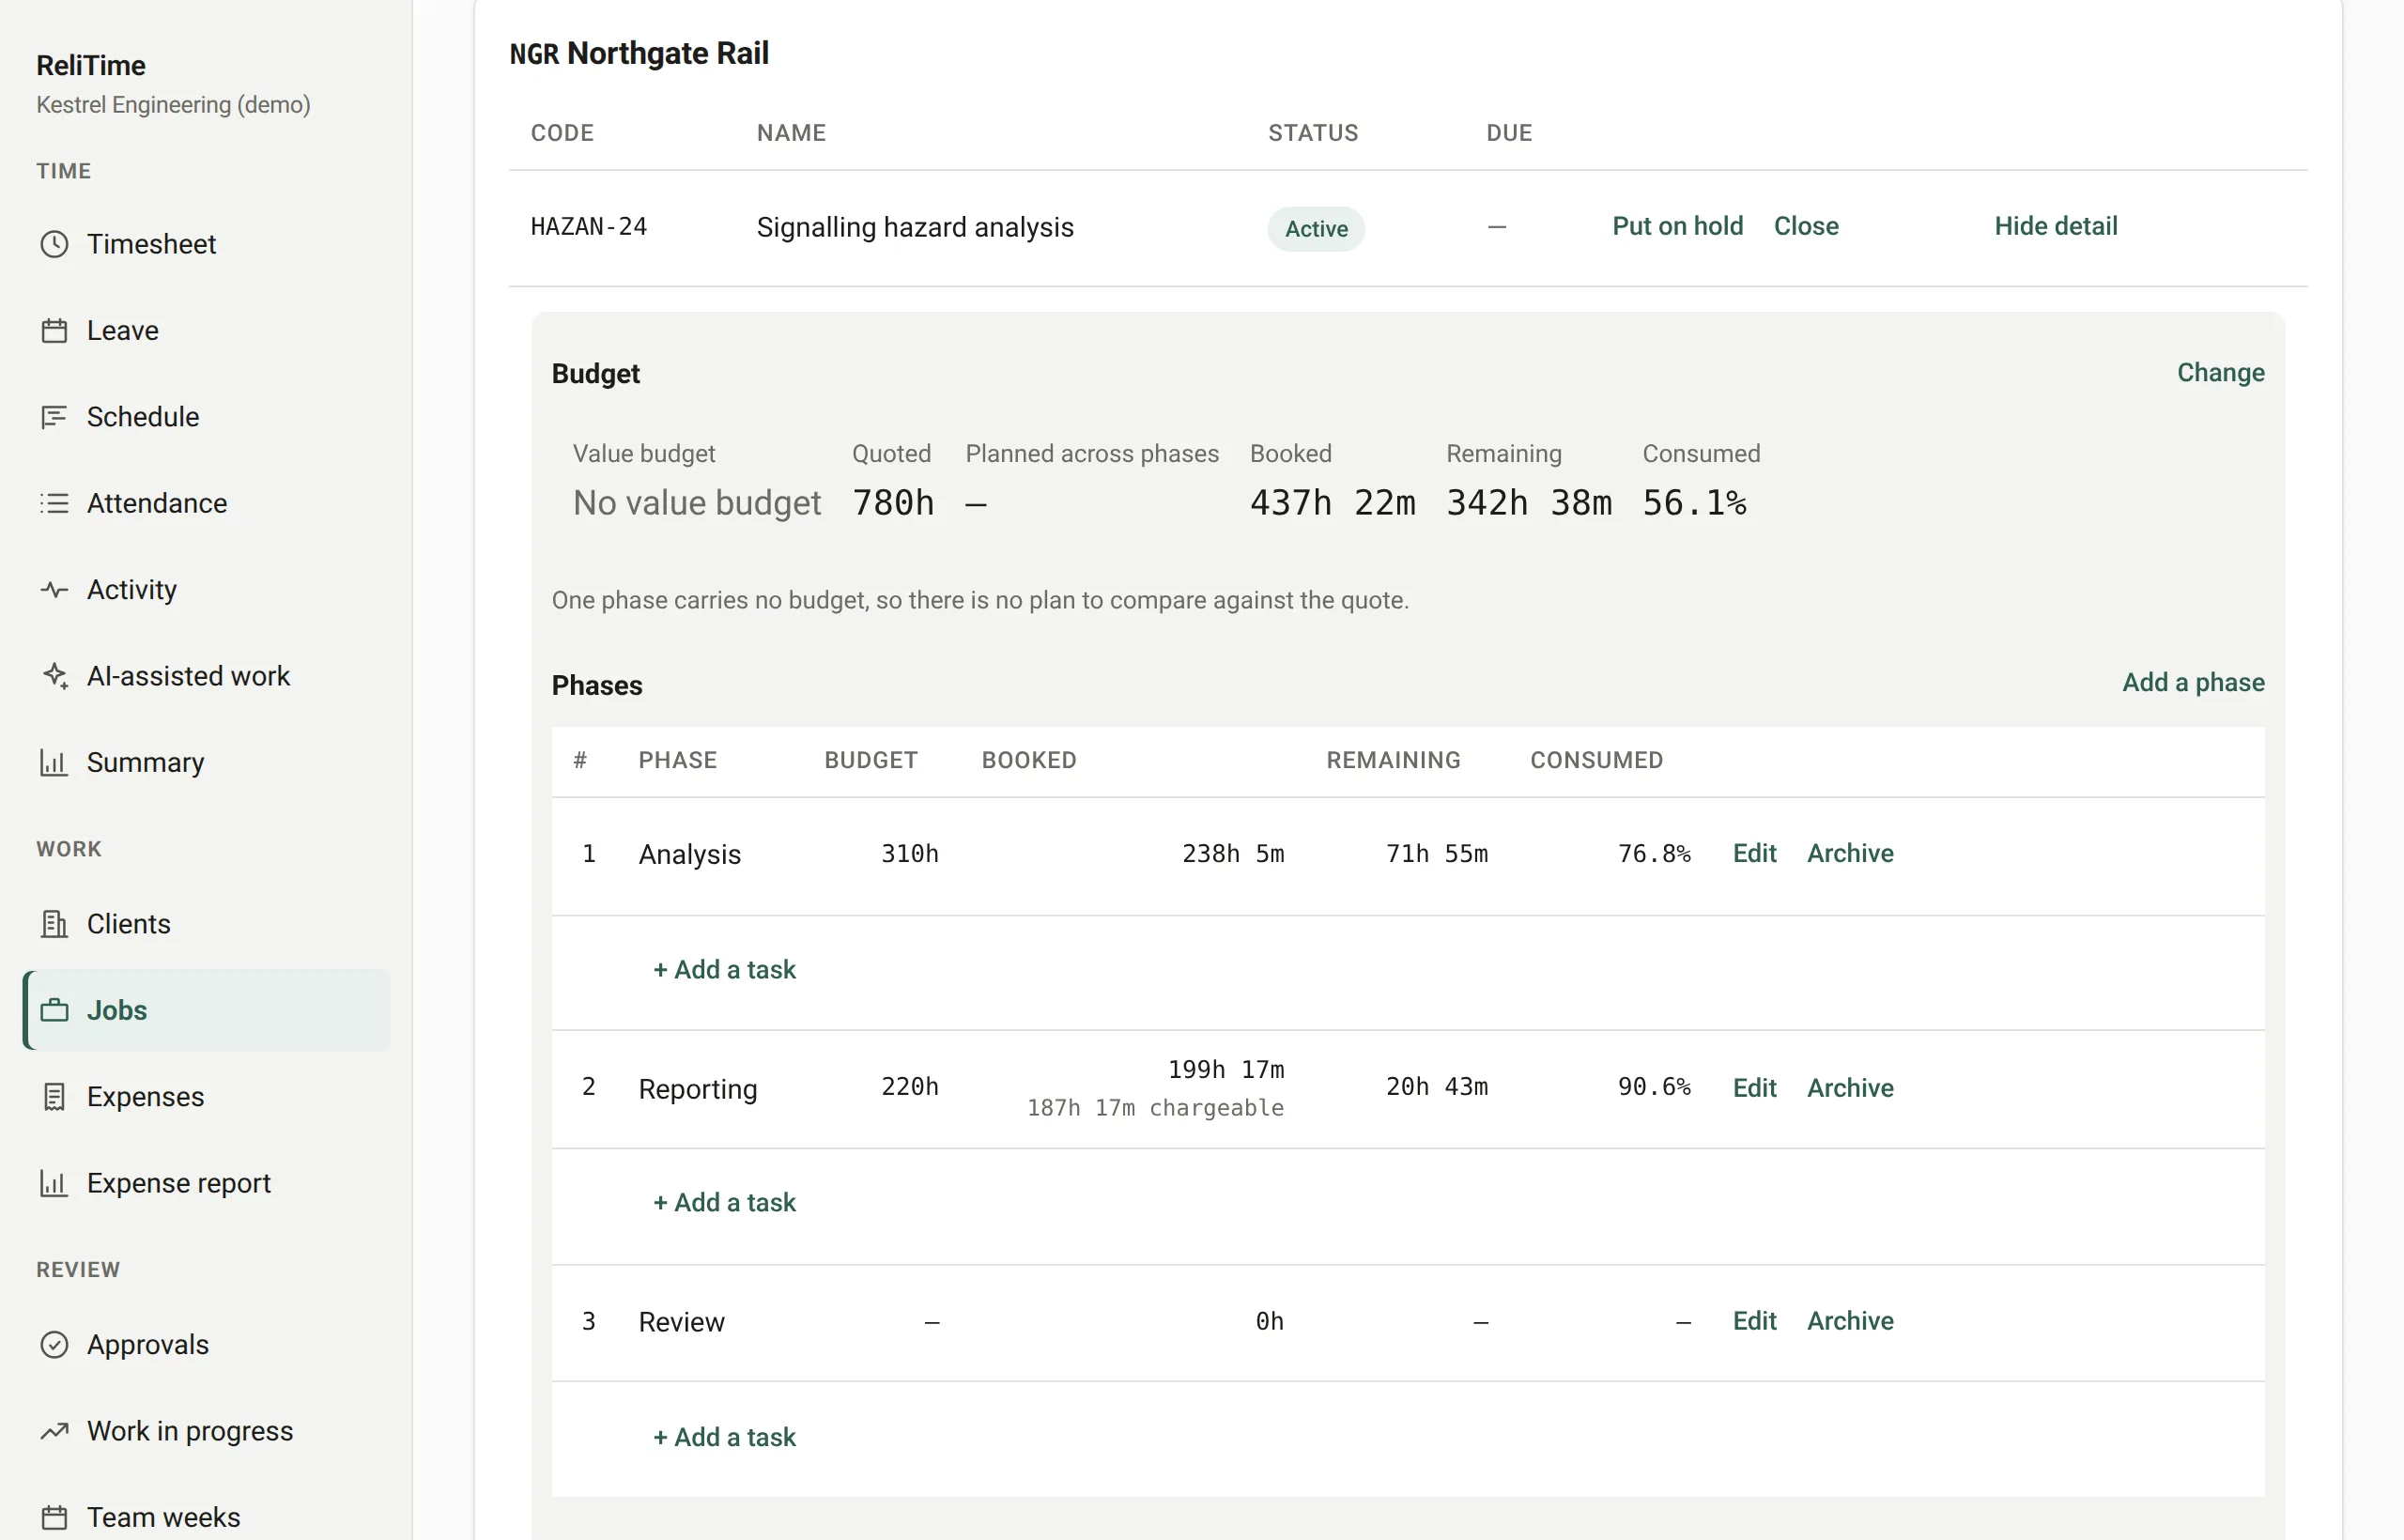2404x1540 pixels.
Task: Add a task under Review
Action: point(724,1437)
